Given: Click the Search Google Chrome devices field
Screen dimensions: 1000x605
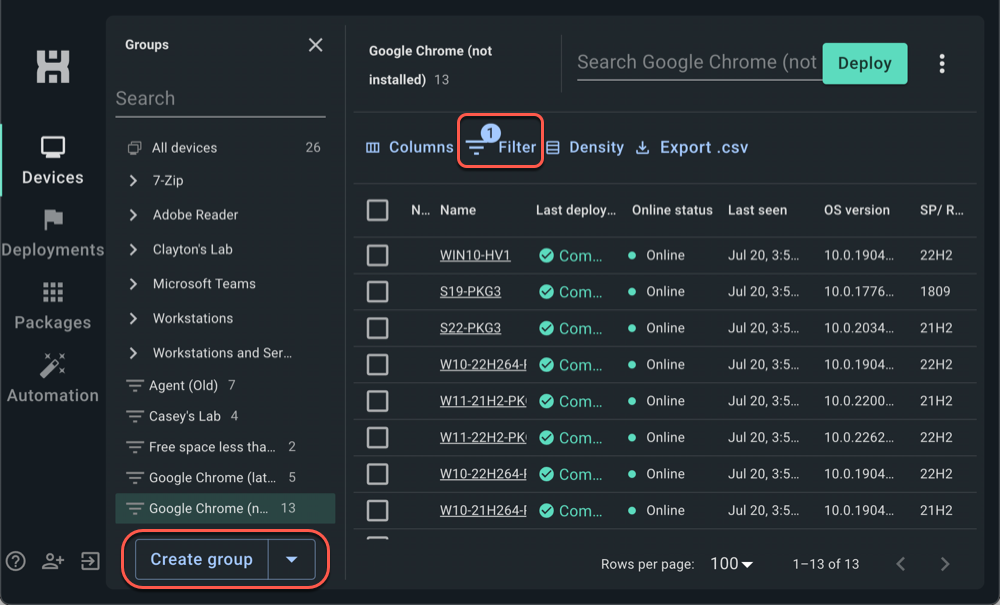Looking at the screenshot, I should [x=699, y=62].
